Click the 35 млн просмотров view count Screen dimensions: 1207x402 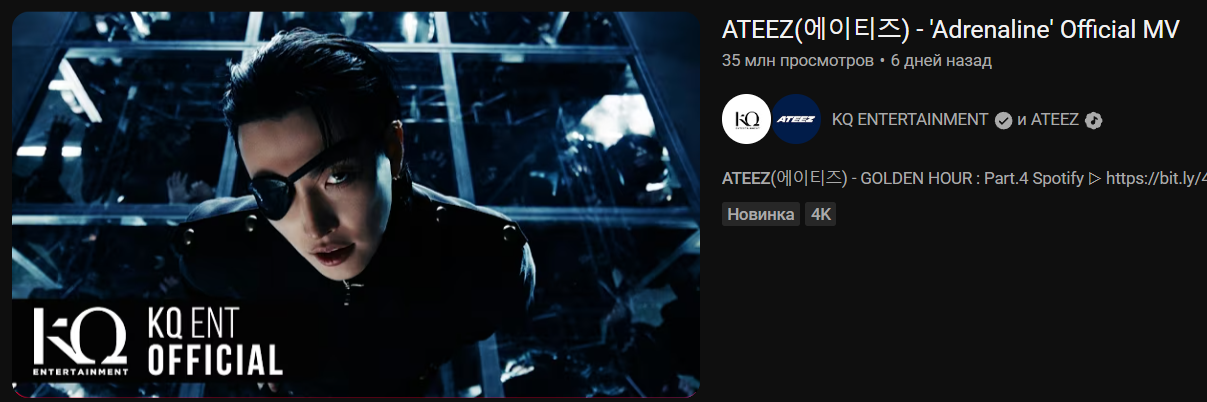click(x=798, y=61)
